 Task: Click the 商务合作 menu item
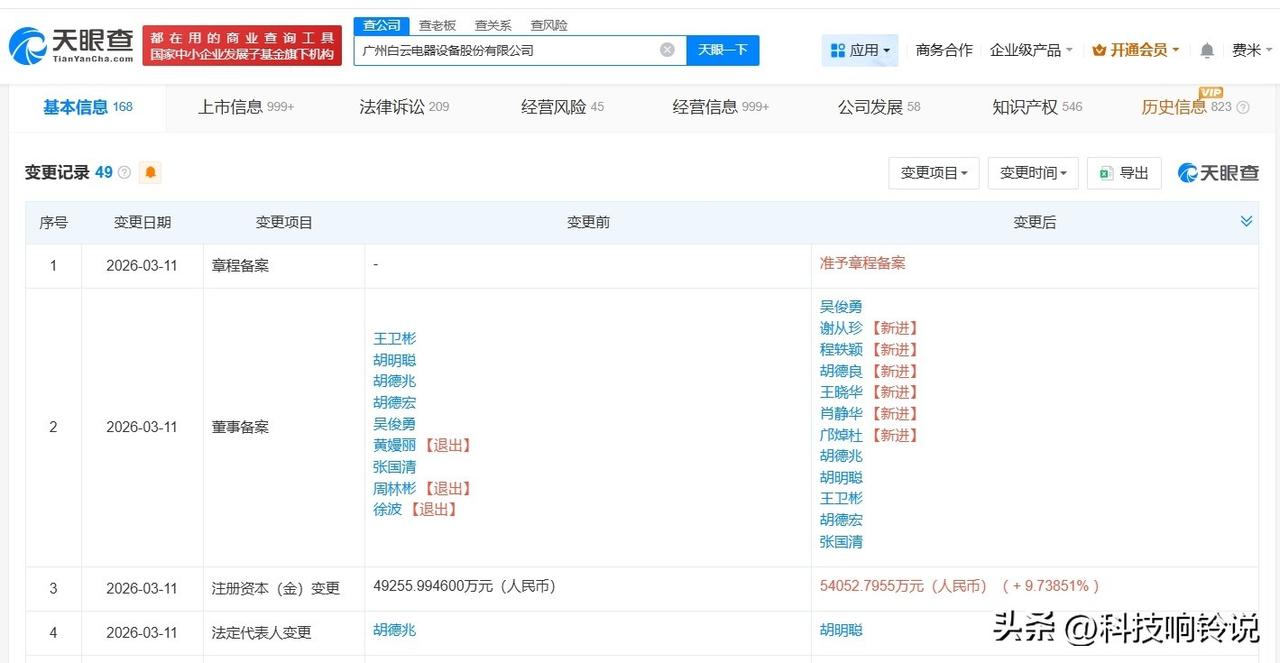coord(943,49)
